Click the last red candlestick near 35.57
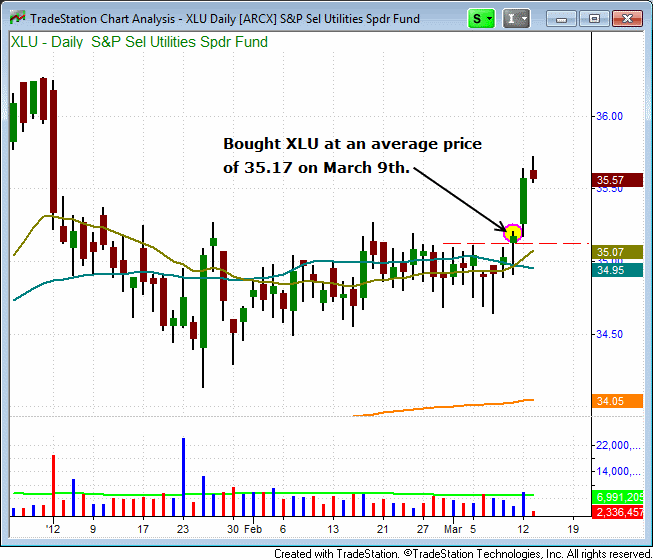Screen dimensions: 653x560 tap(533, 174)
